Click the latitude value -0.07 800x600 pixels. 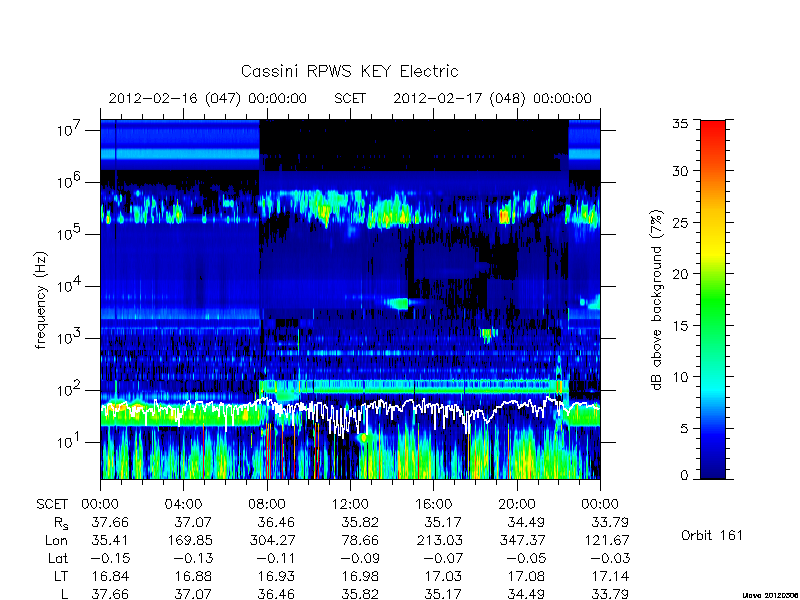(443, 559)
